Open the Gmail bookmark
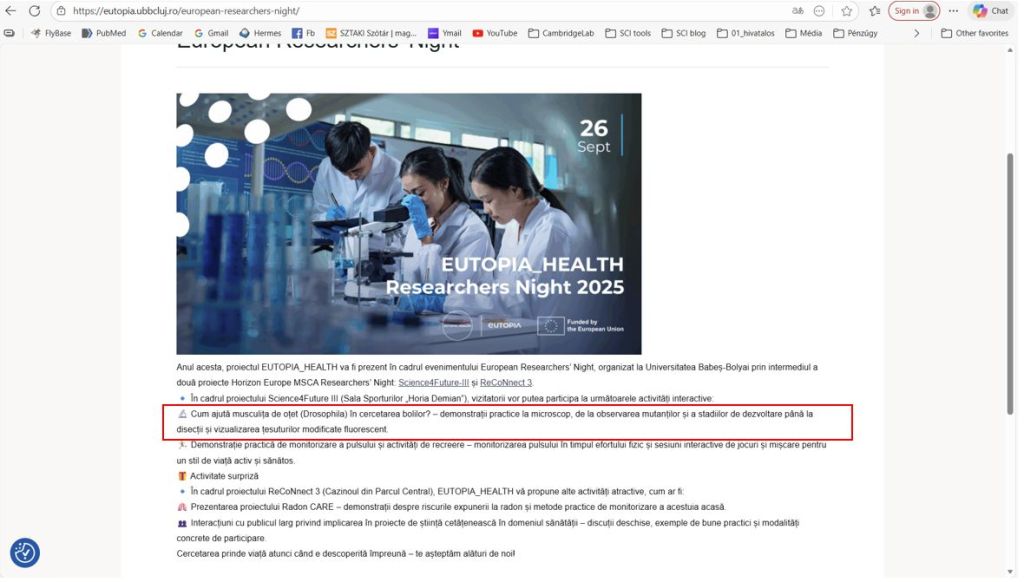This screenshot has height=582, width=1024. click(x=211, y=33)
